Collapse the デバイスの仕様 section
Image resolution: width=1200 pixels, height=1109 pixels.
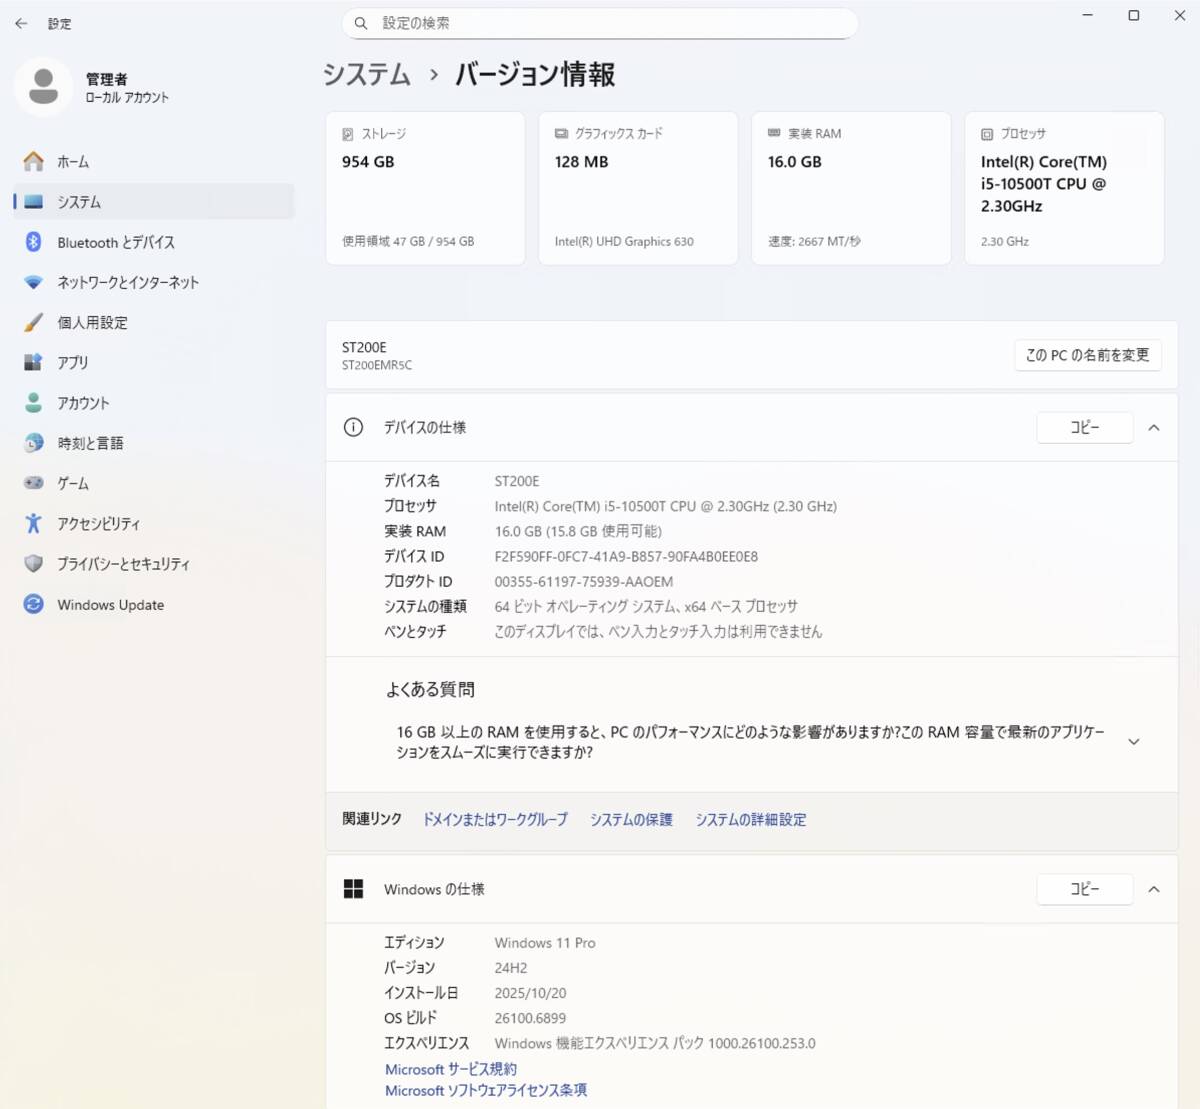[x=1153, y=428]
